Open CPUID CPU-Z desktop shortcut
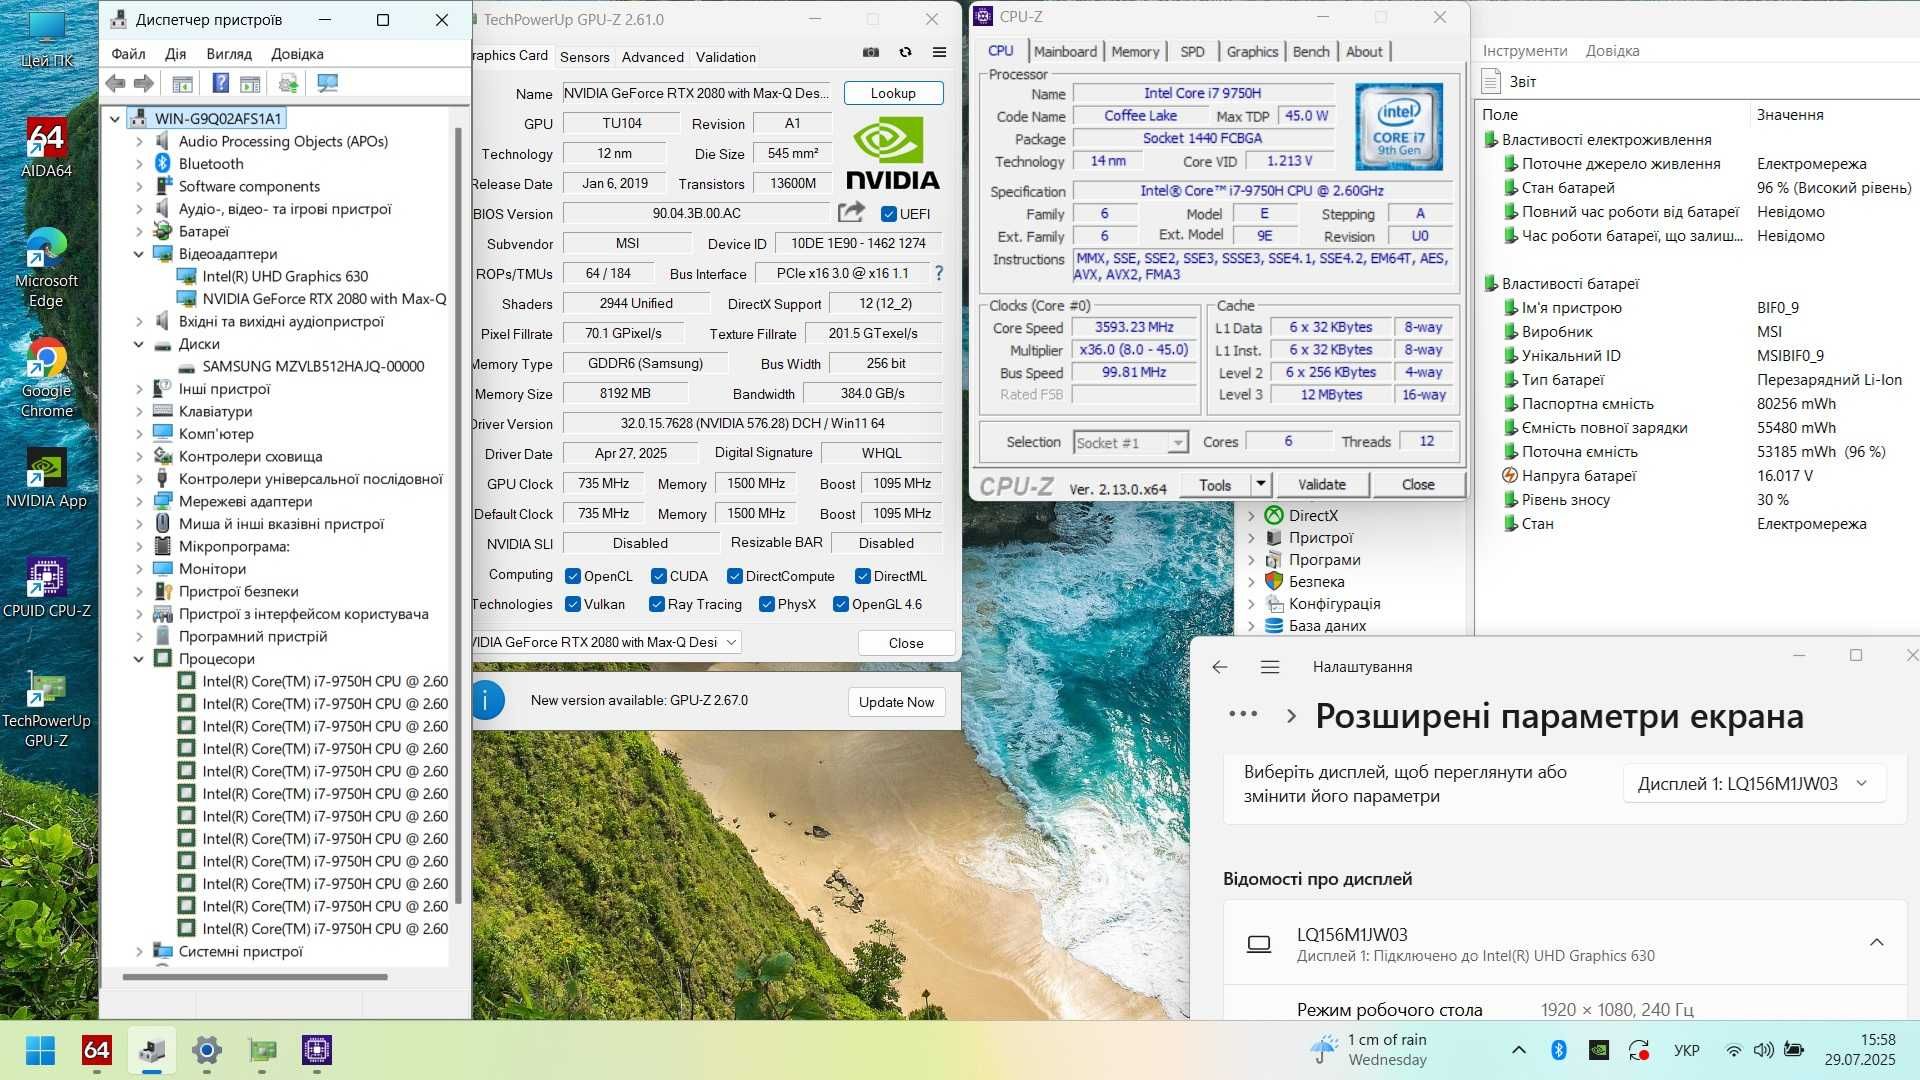 pos(46,588)
